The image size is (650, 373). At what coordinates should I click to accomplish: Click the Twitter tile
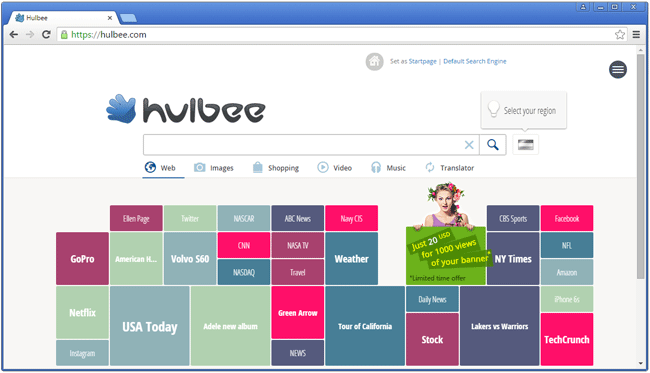190,218
